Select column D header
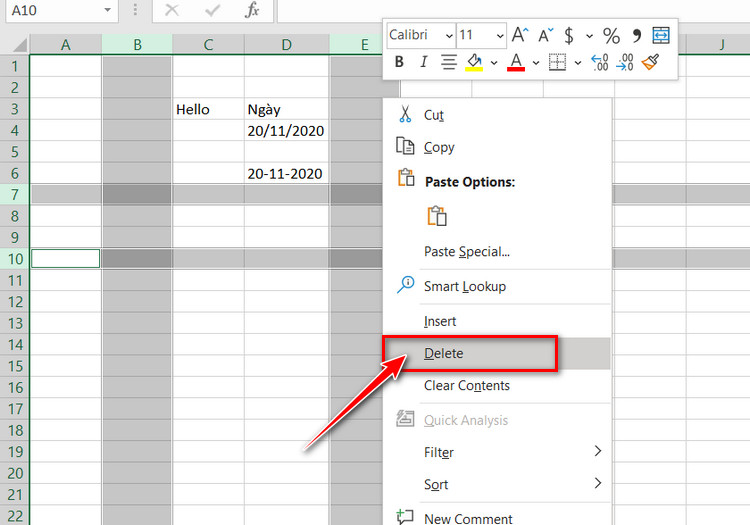 click(x=287, y=45)
